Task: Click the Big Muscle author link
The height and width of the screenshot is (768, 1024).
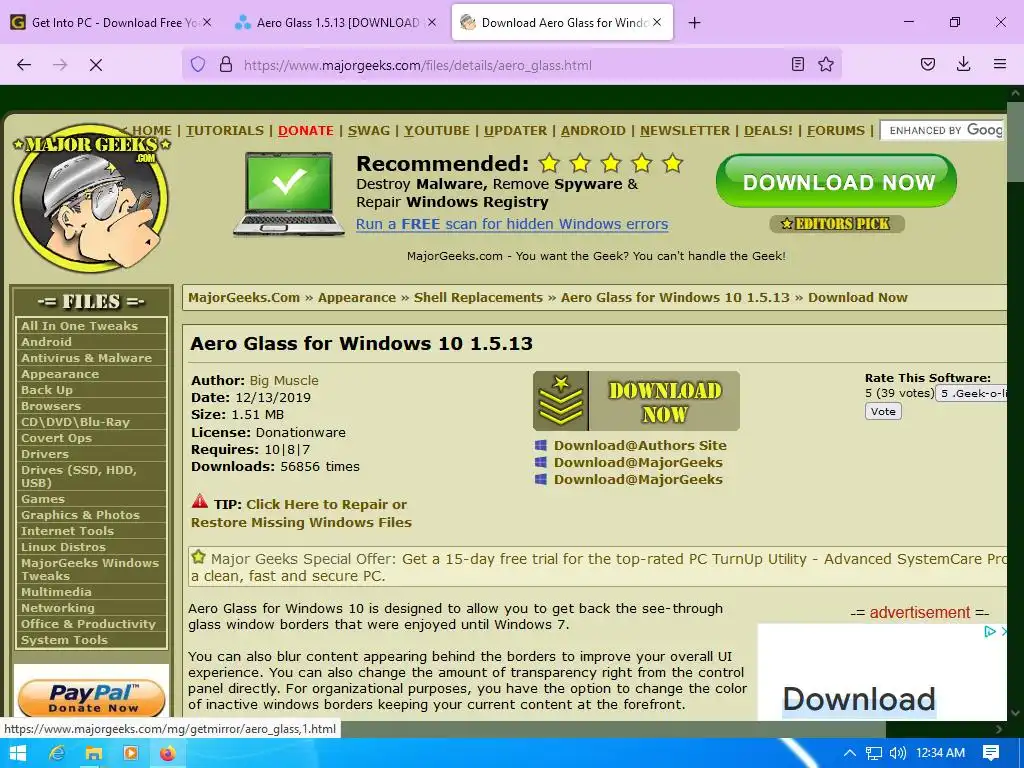Action: pos(284,381)
